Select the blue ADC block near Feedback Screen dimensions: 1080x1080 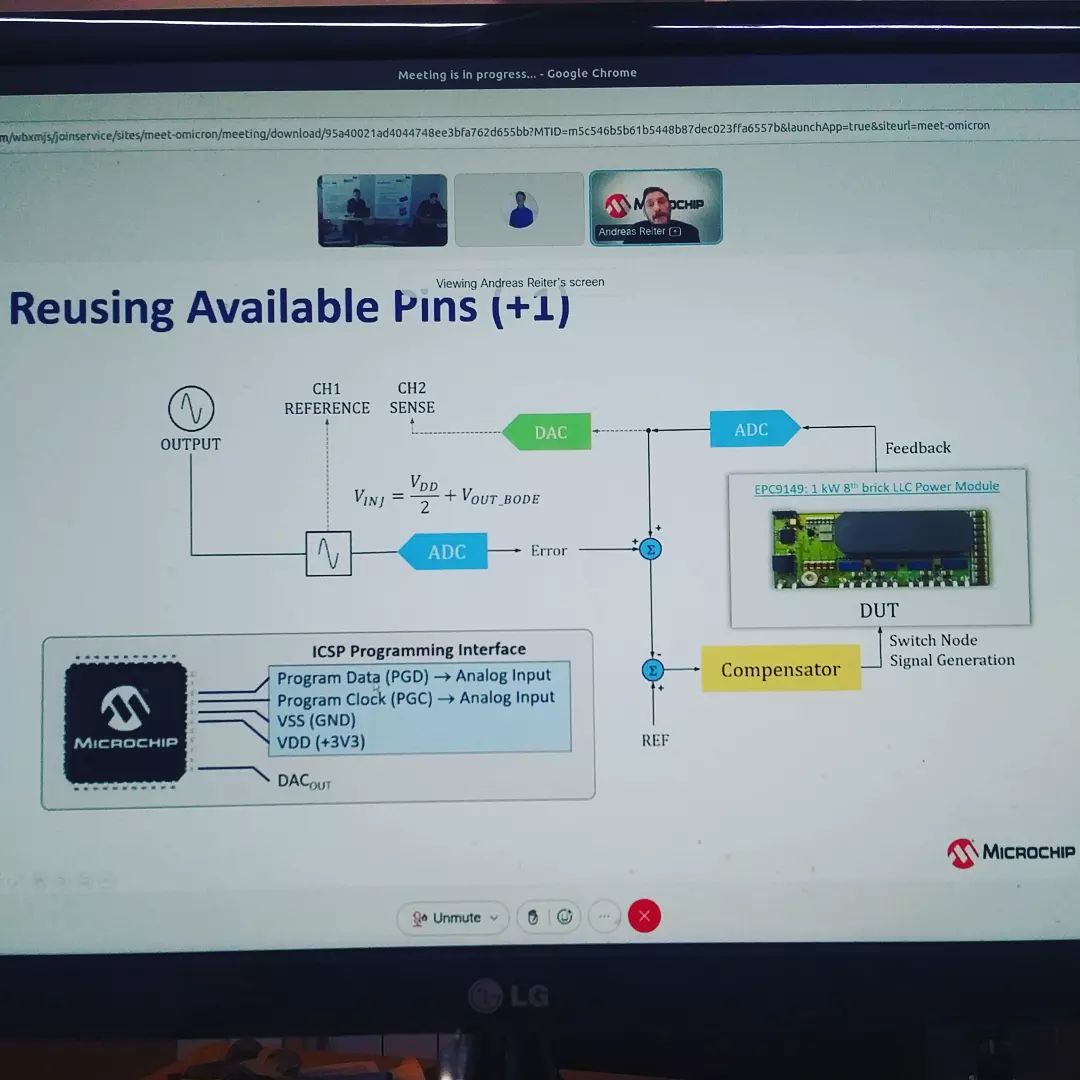tap(752, 429)
